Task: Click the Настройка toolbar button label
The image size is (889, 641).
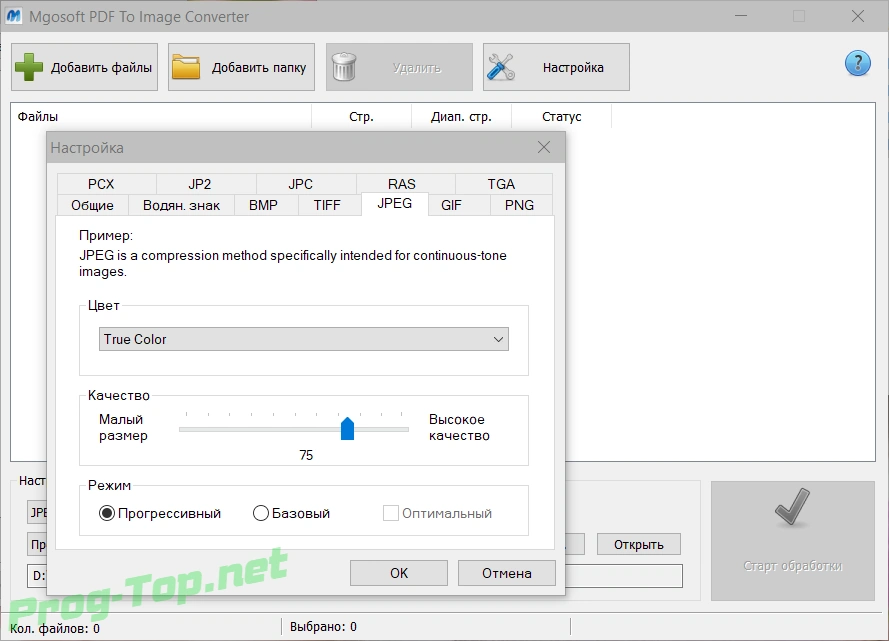Action: [x=573, y=67]
